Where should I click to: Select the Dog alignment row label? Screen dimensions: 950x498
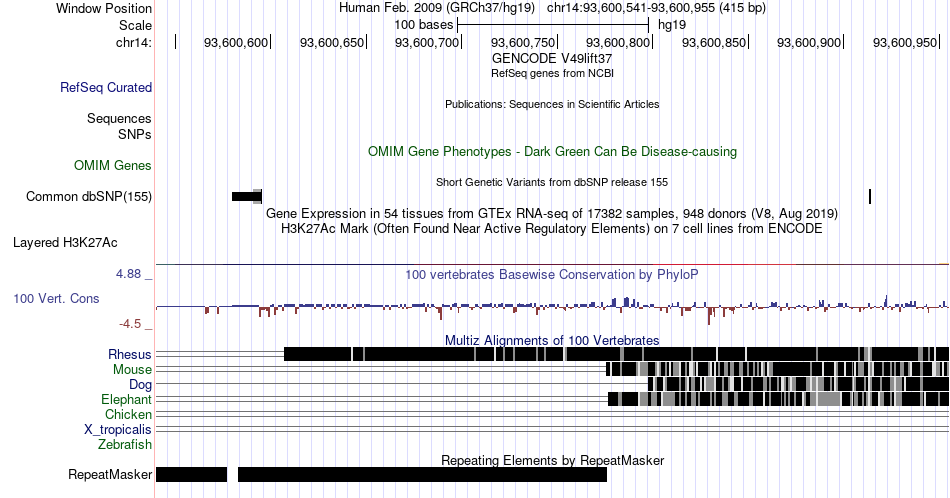pos(141,384)
